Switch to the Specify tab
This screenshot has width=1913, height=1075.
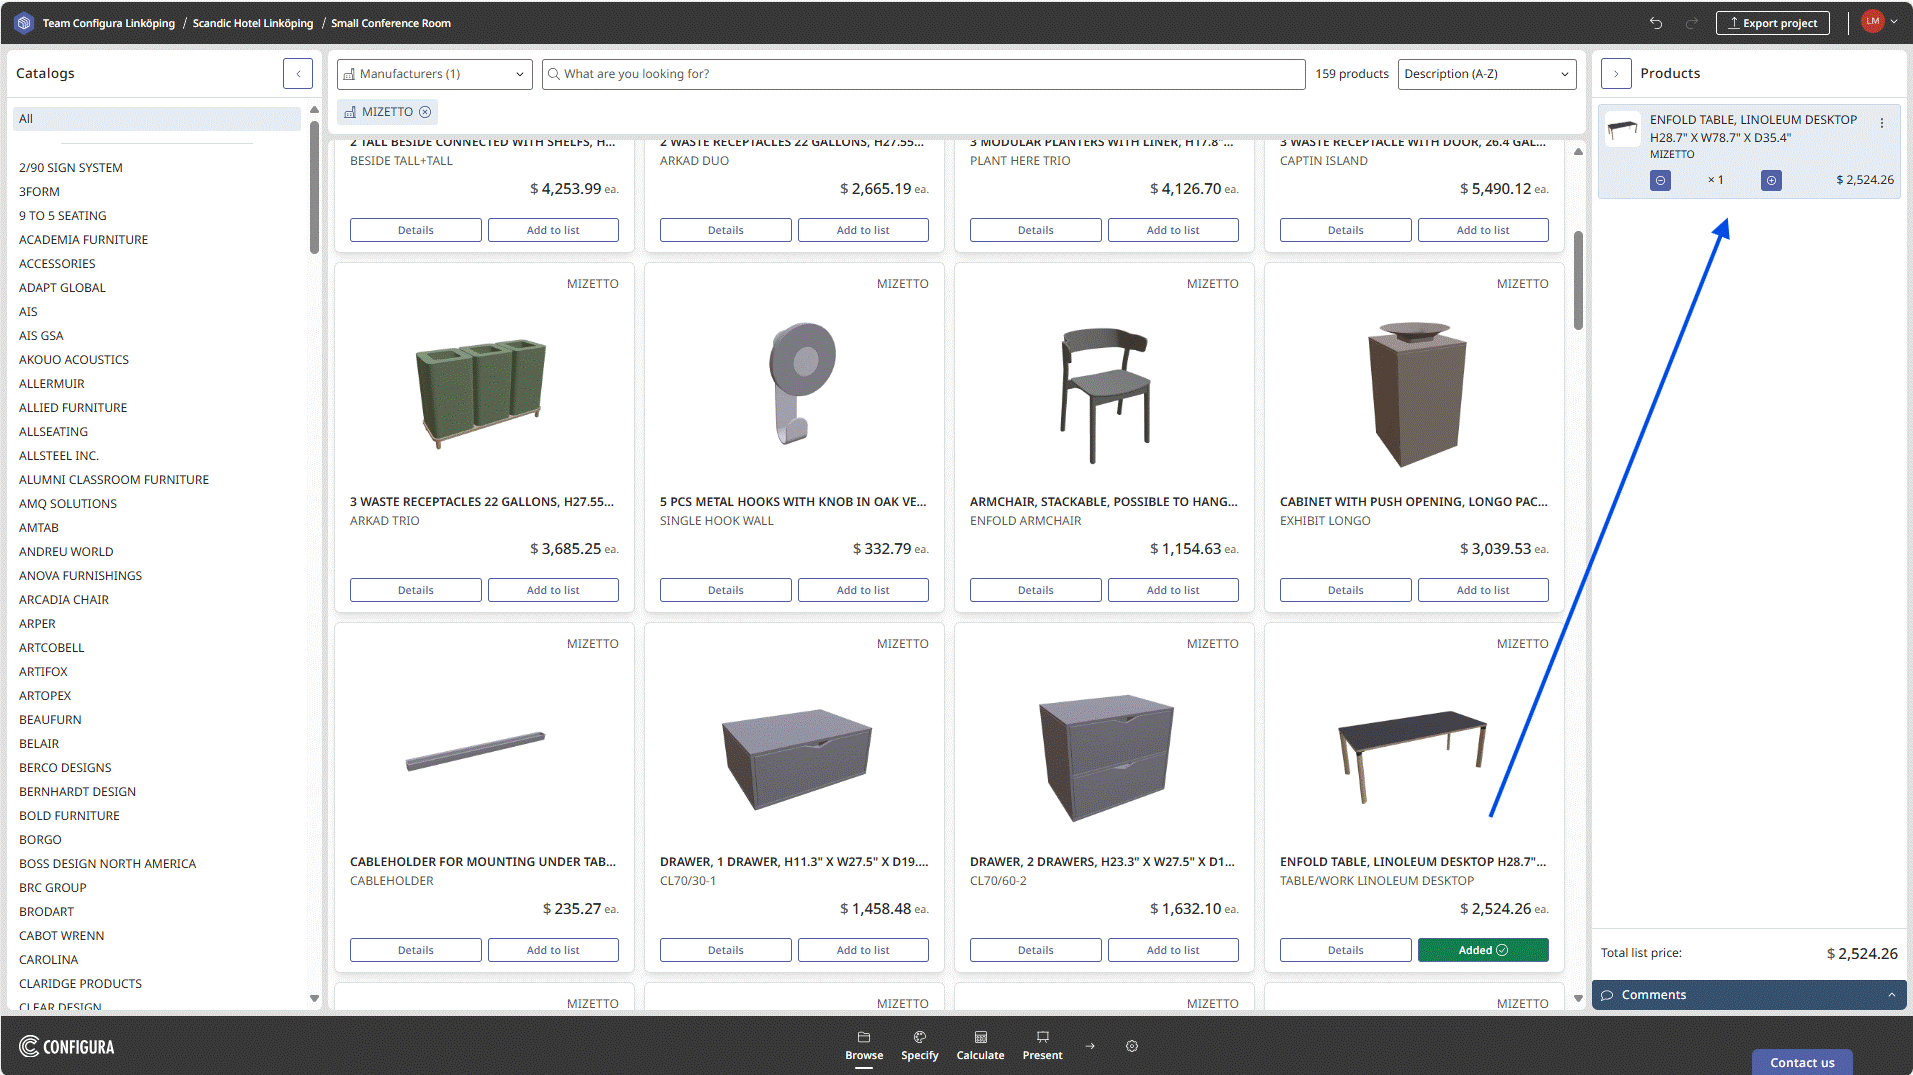[919, 1046]
